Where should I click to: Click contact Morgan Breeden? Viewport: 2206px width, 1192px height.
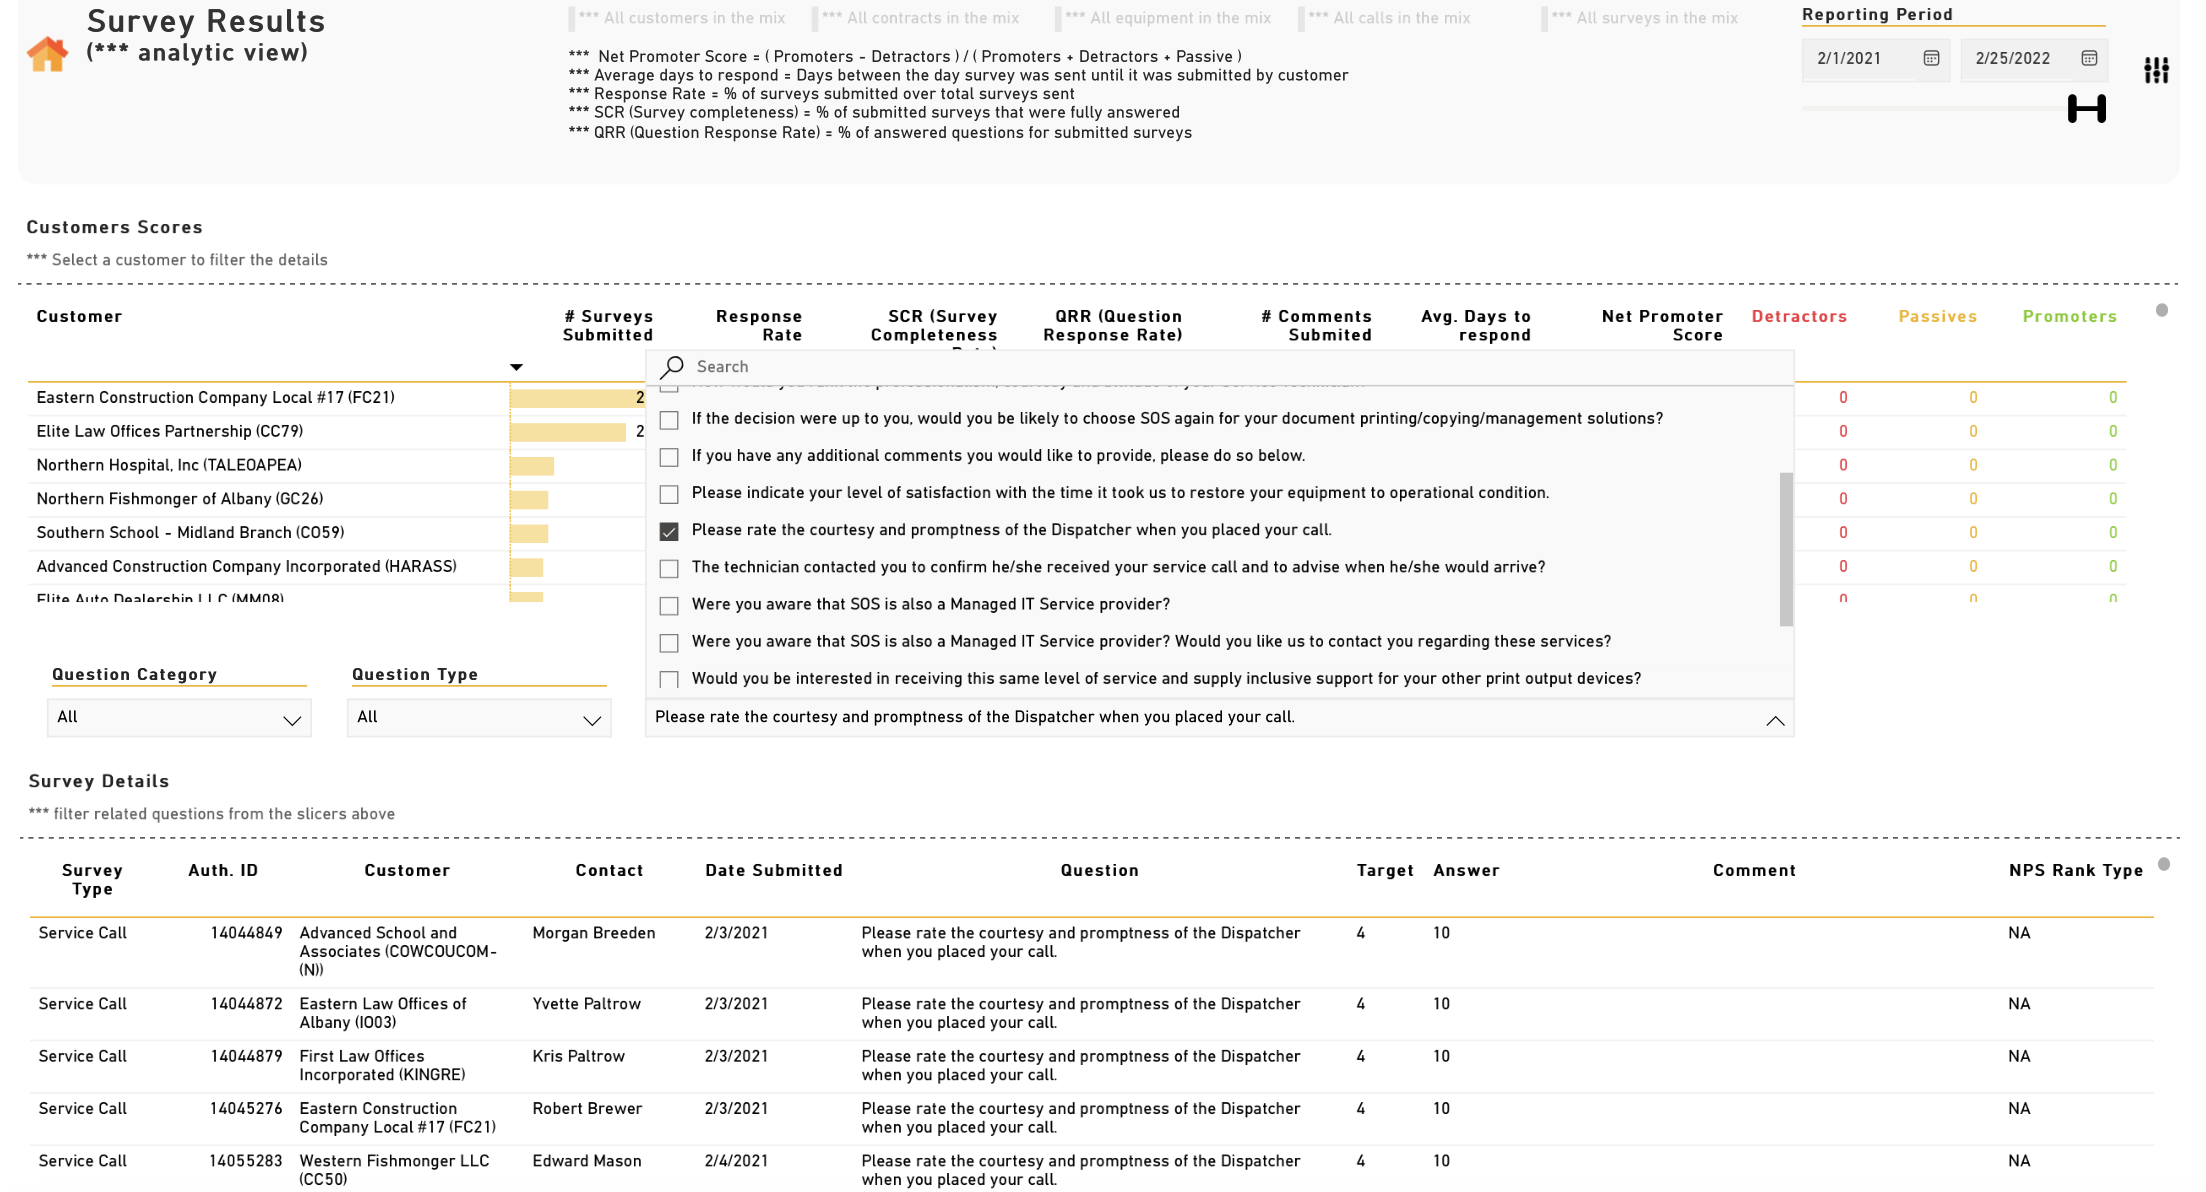point(593,933)
